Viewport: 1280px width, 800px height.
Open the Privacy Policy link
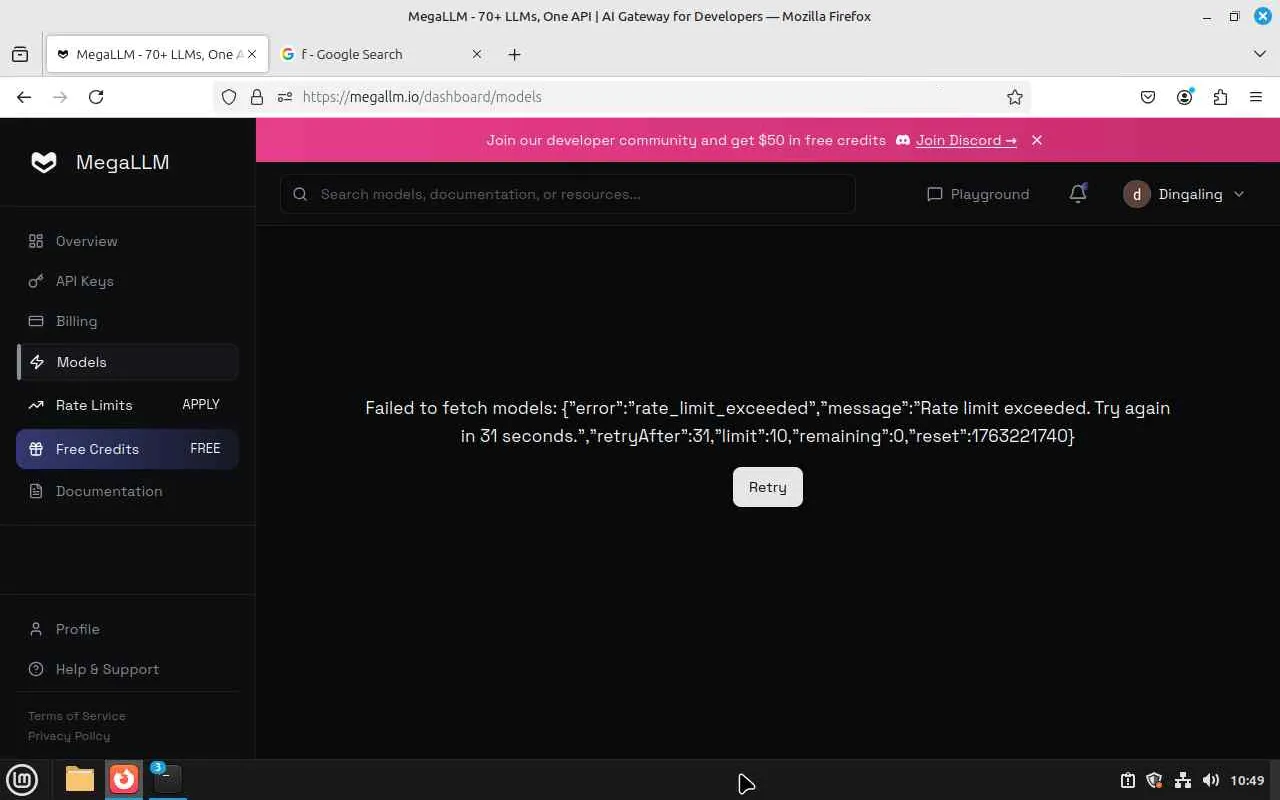[69, 736]
